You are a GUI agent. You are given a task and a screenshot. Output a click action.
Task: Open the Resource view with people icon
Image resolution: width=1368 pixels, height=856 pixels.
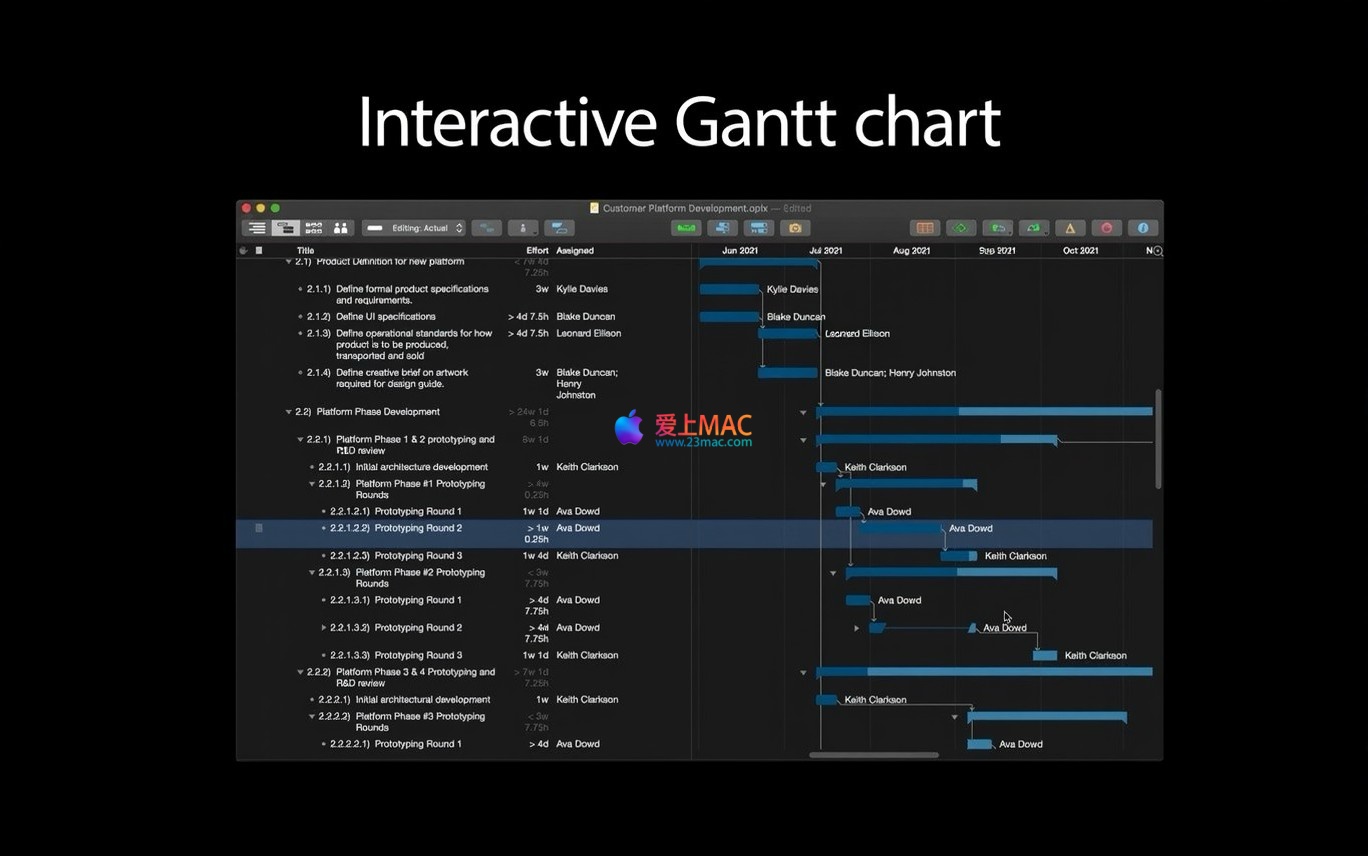pyautogui.click(x=341, y=228)
